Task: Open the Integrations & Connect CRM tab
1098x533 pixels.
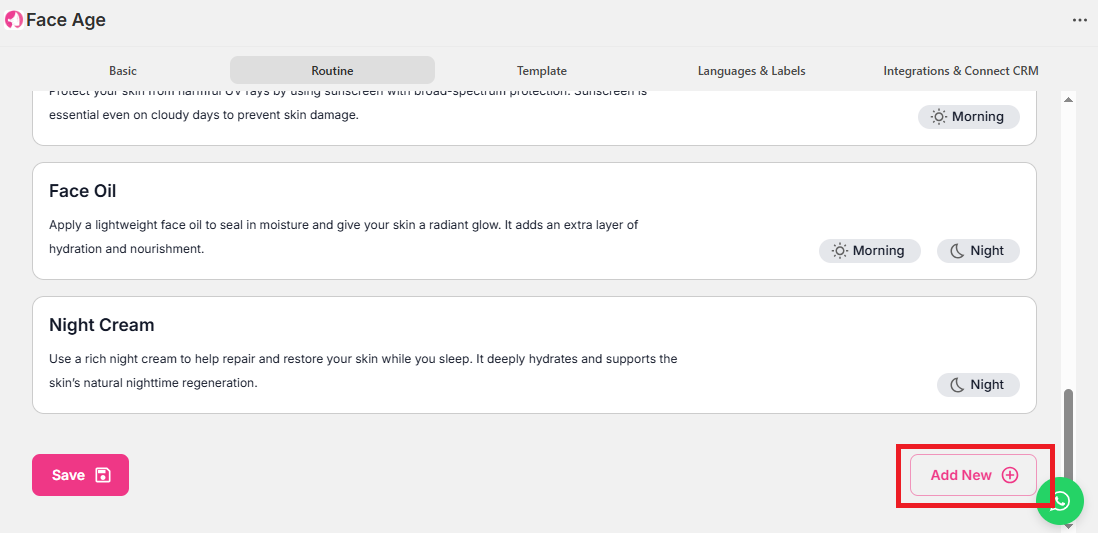Action: point(960,71)
